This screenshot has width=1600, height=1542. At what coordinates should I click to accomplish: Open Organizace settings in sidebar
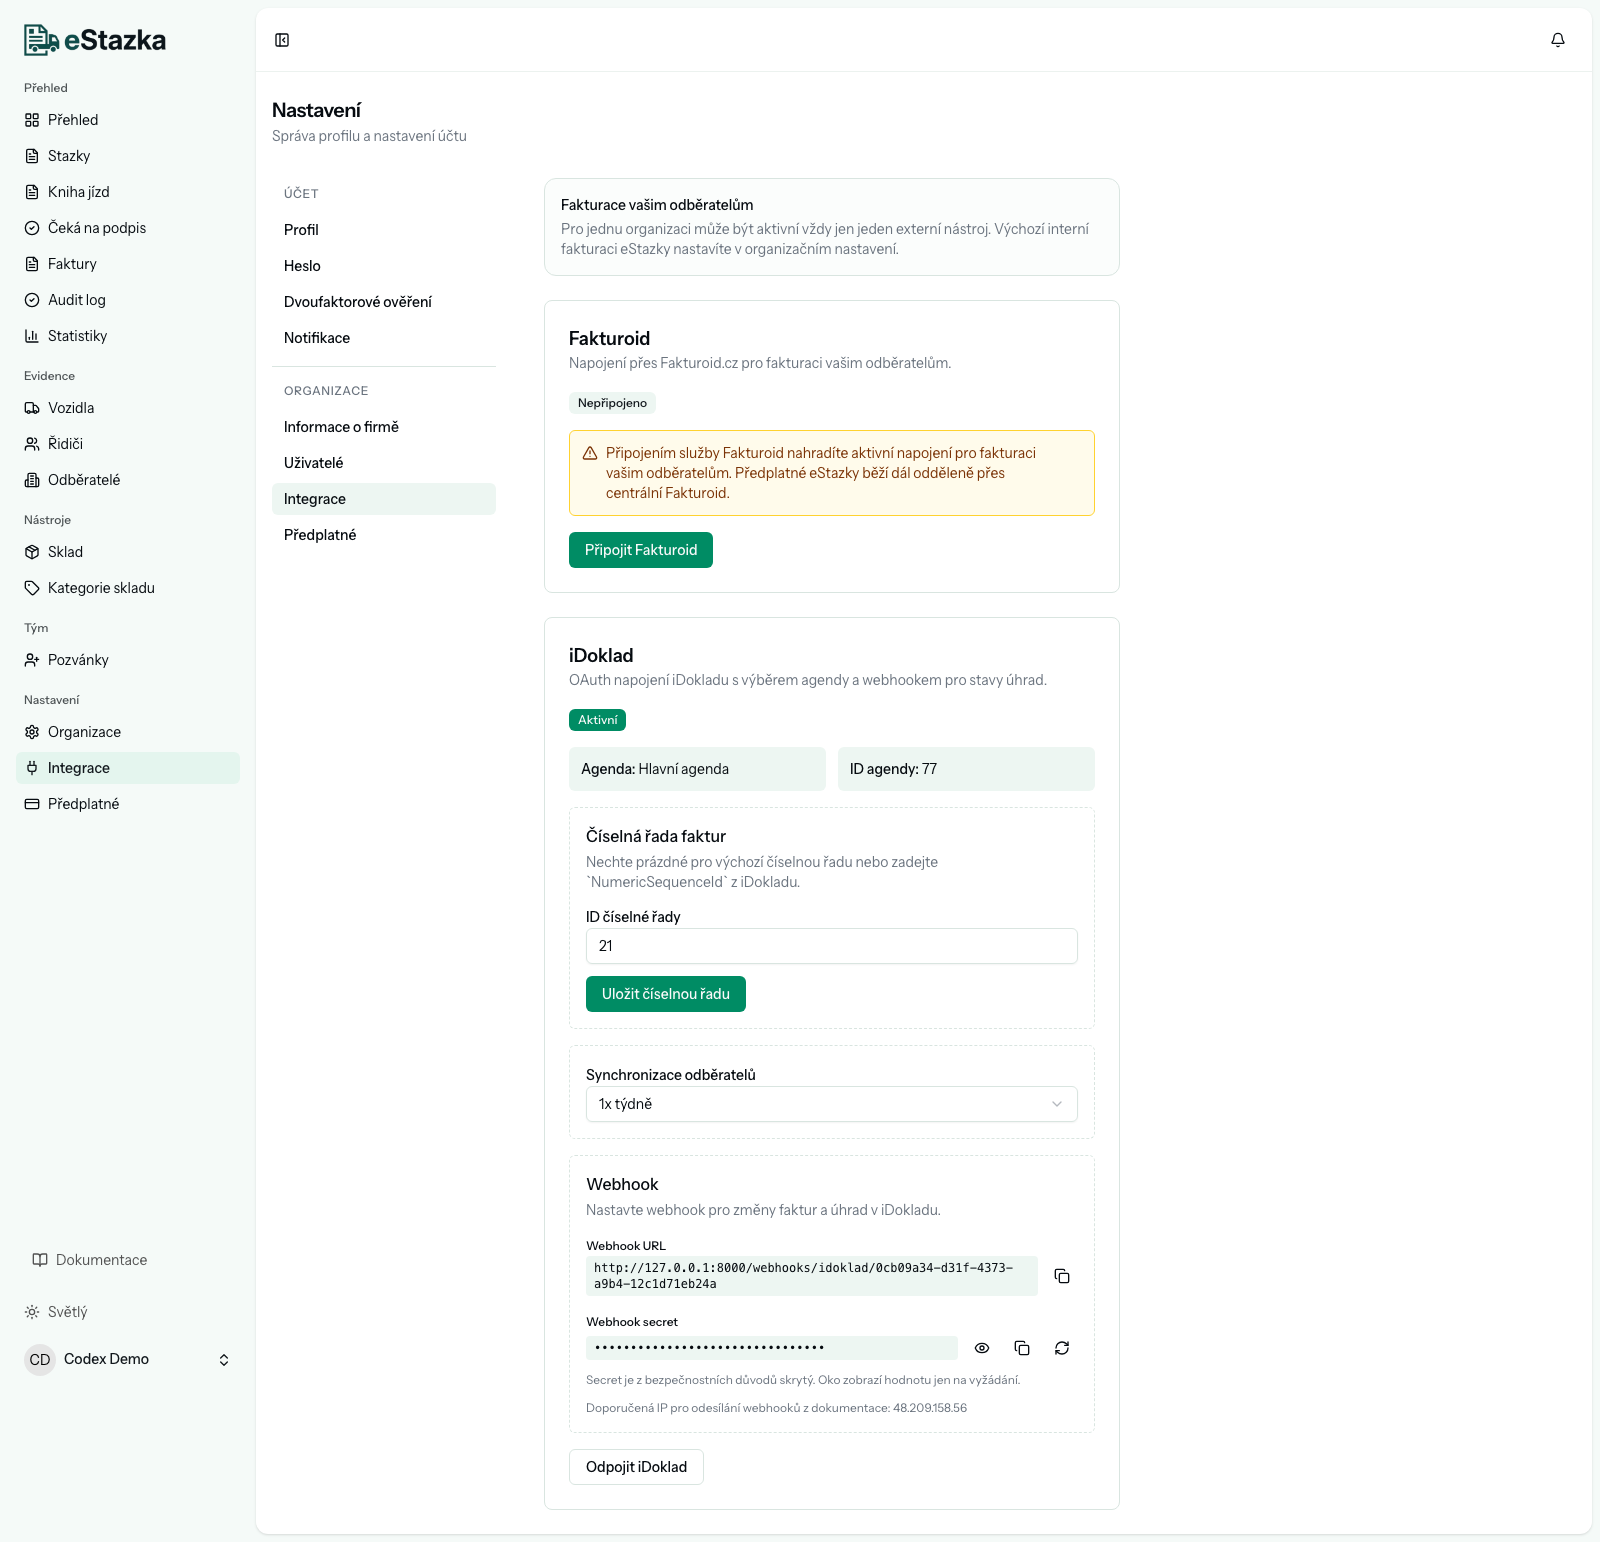tap(128, 732)
